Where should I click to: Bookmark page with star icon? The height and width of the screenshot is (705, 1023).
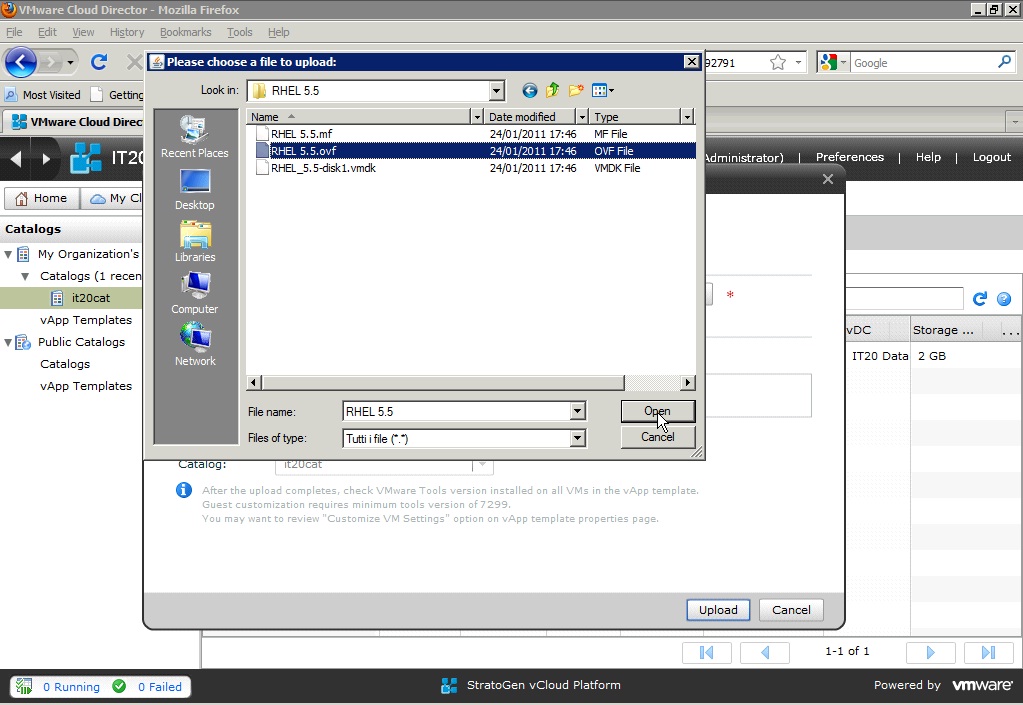(778, 63)
